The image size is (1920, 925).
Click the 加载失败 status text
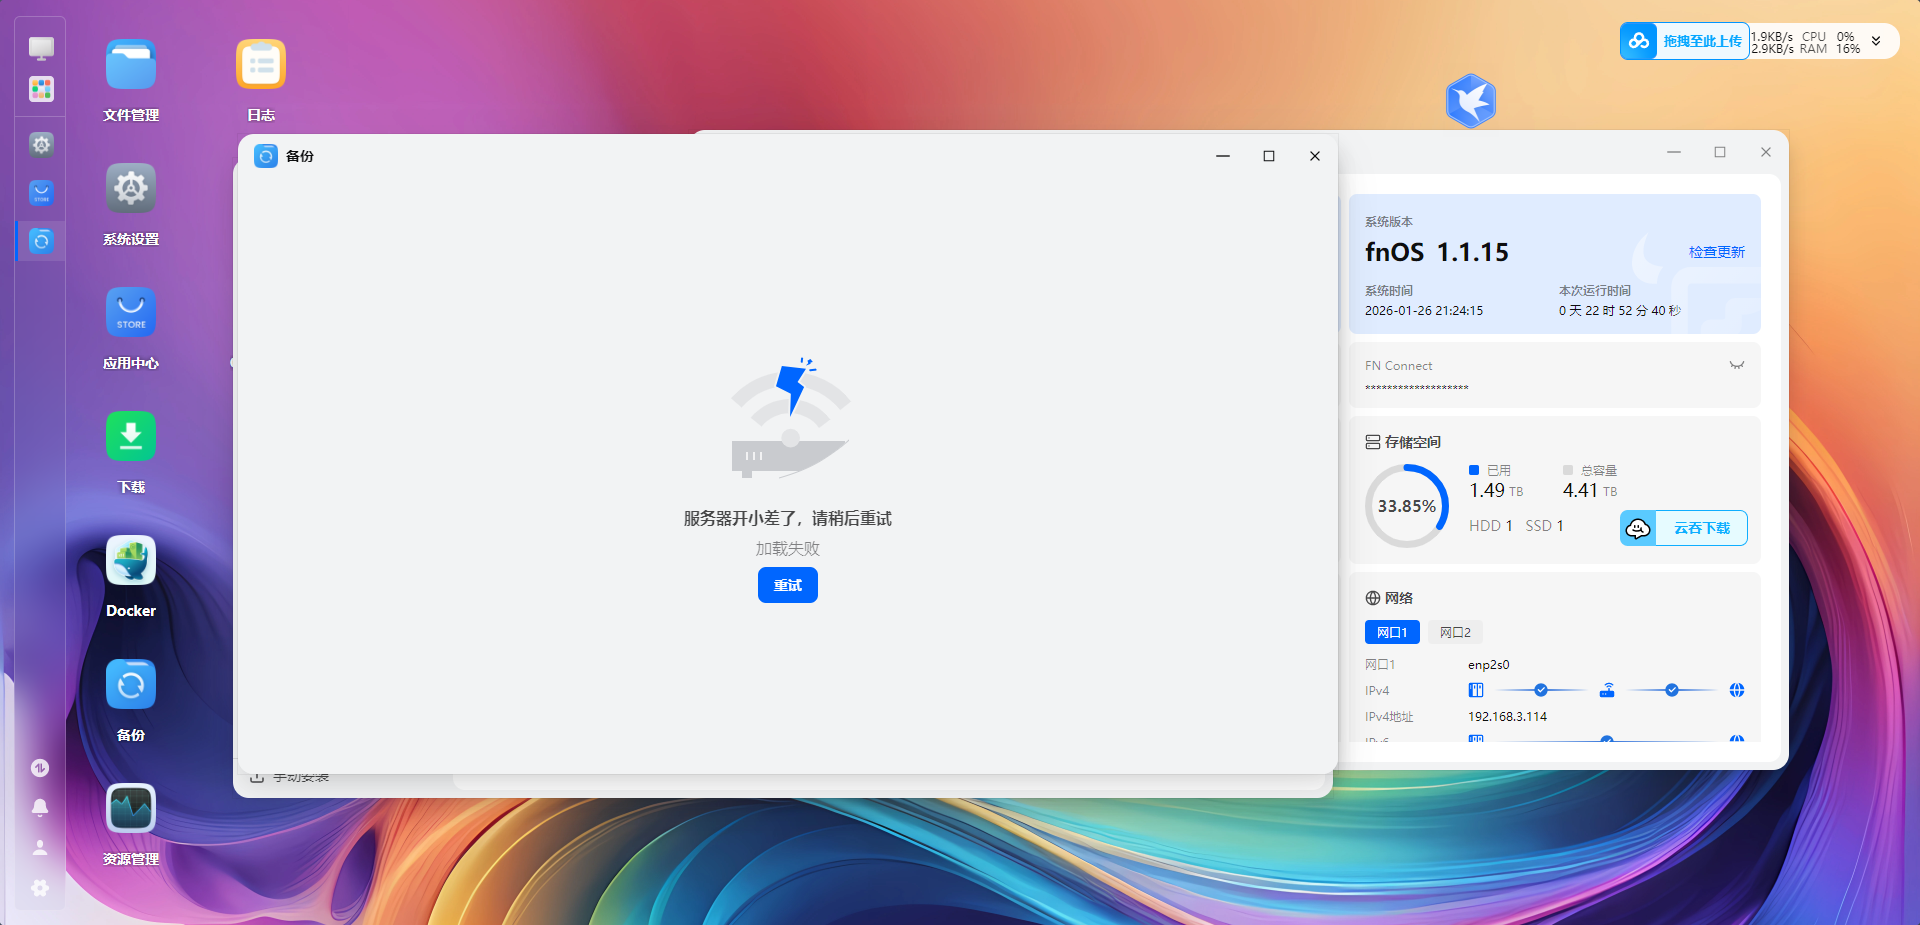click(x=788, y=548)
